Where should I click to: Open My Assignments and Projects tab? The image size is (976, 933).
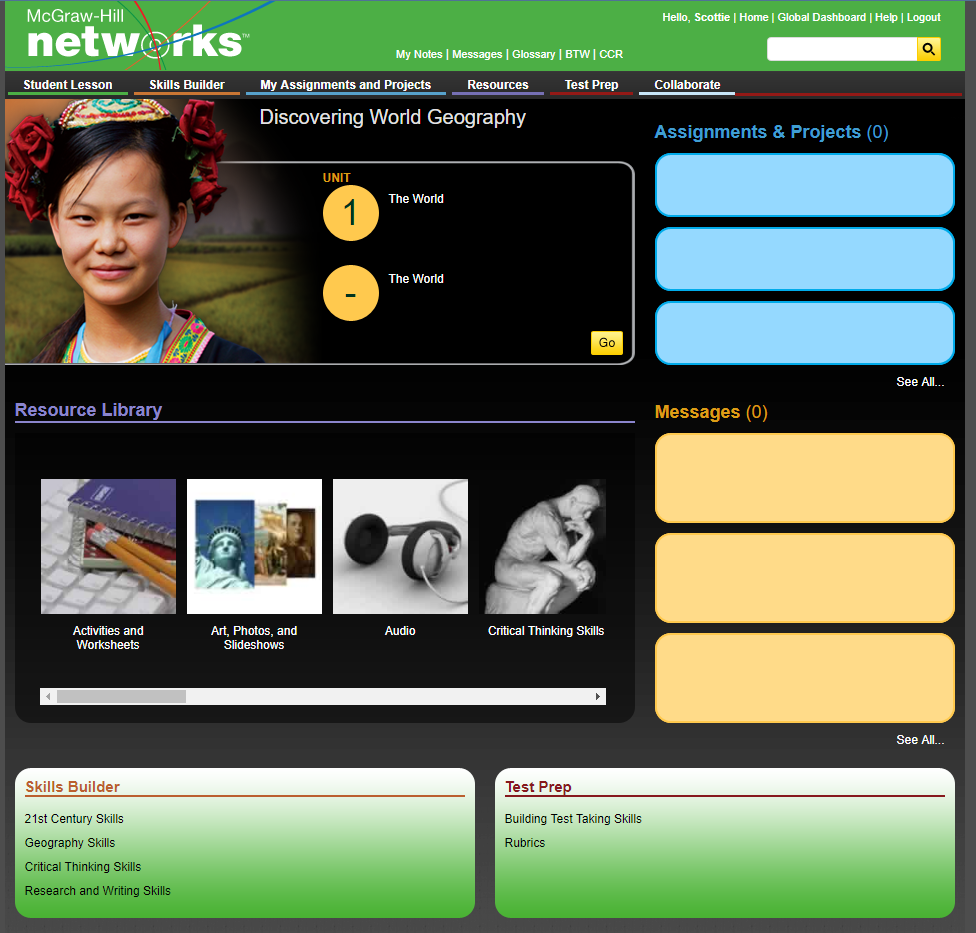[345, 85]
